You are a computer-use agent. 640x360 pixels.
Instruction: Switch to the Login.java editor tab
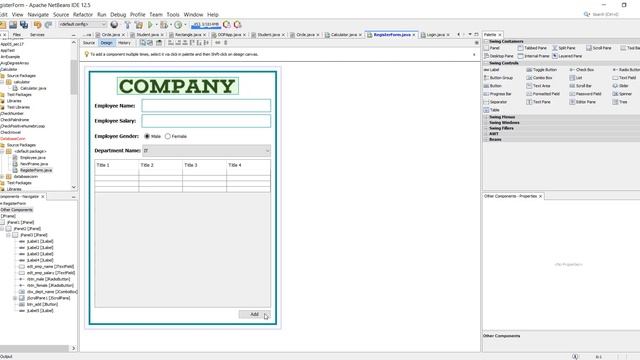pos(435,35)
